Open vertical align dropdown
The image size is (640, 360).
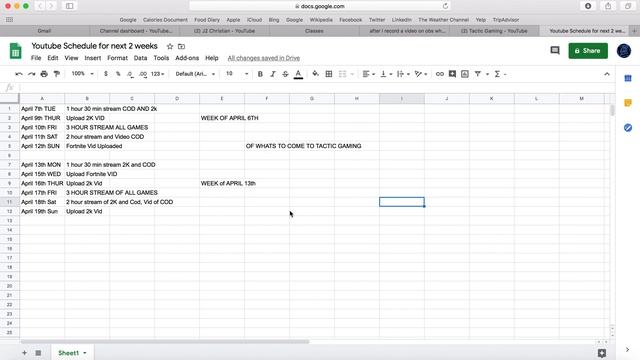tap(386, 74)
